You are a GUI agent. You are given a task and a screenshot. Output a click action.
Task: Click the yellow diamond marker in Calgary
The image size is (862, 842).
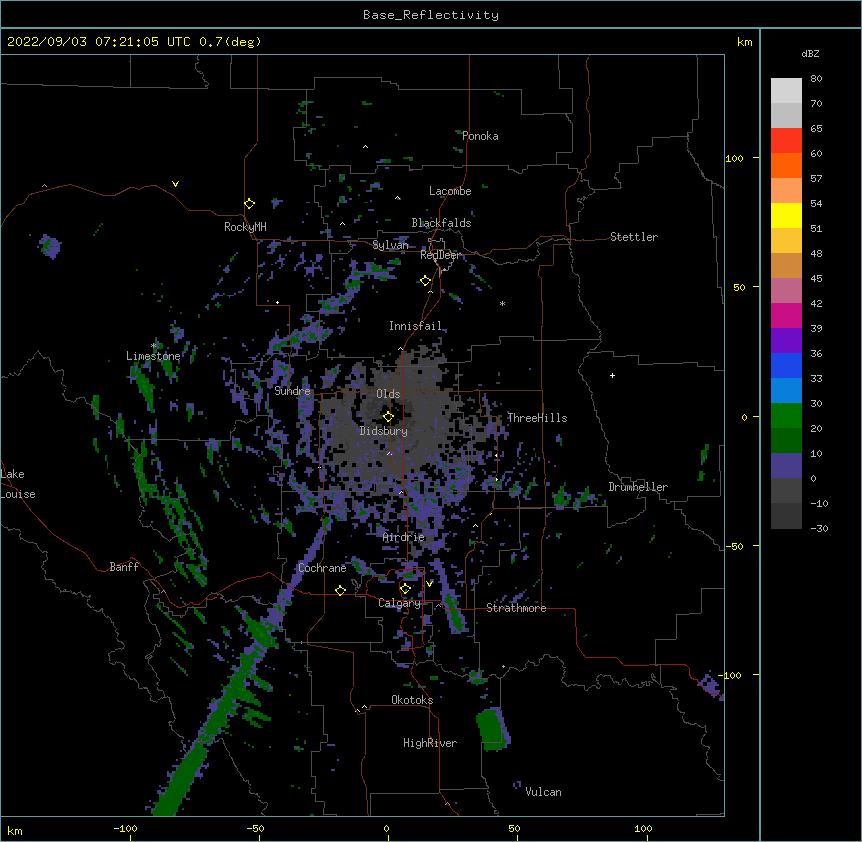(405, 589)
